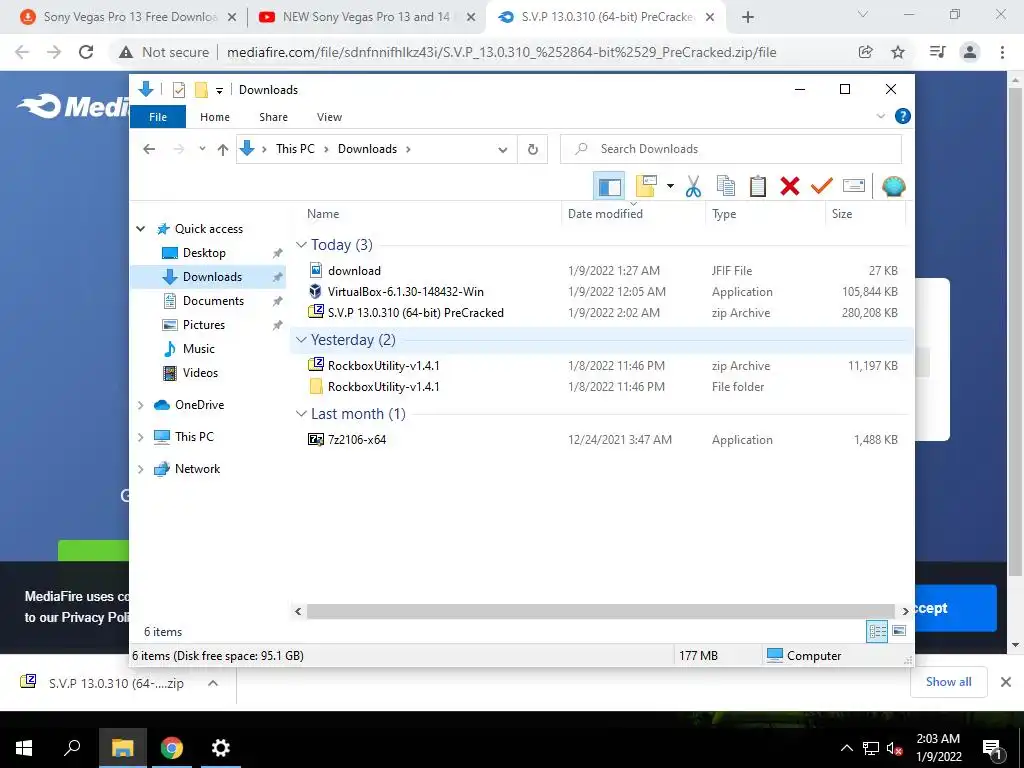Click the Search Downloads field
This screenshot has width=1024, height=768.
click(x=731, y=149)
